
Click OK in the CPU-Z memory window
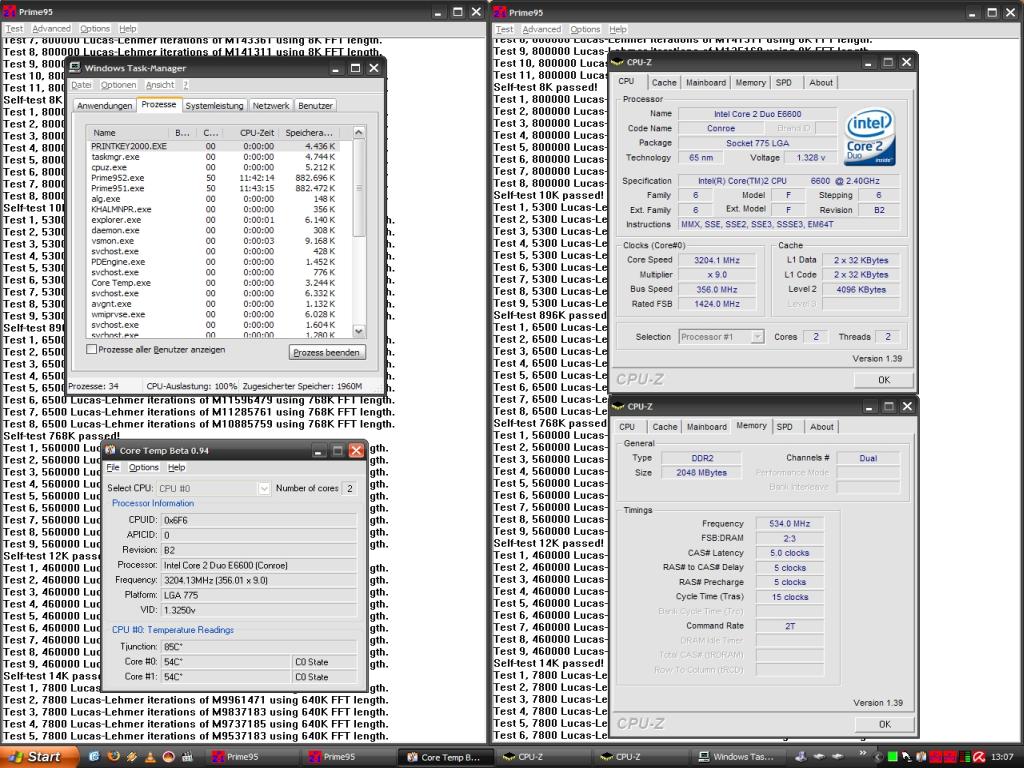click(884, 724)
